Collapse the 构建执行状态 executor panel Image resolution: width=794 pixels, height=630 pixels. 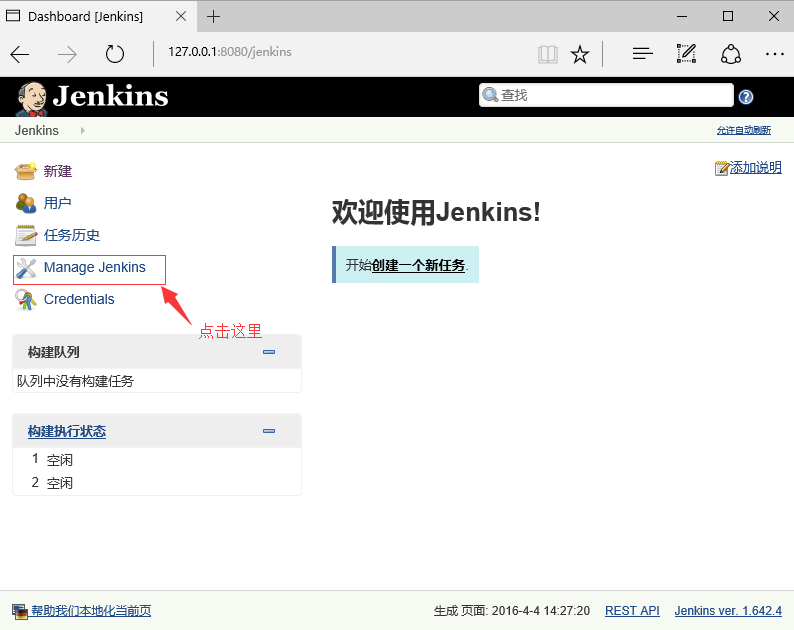269,431
